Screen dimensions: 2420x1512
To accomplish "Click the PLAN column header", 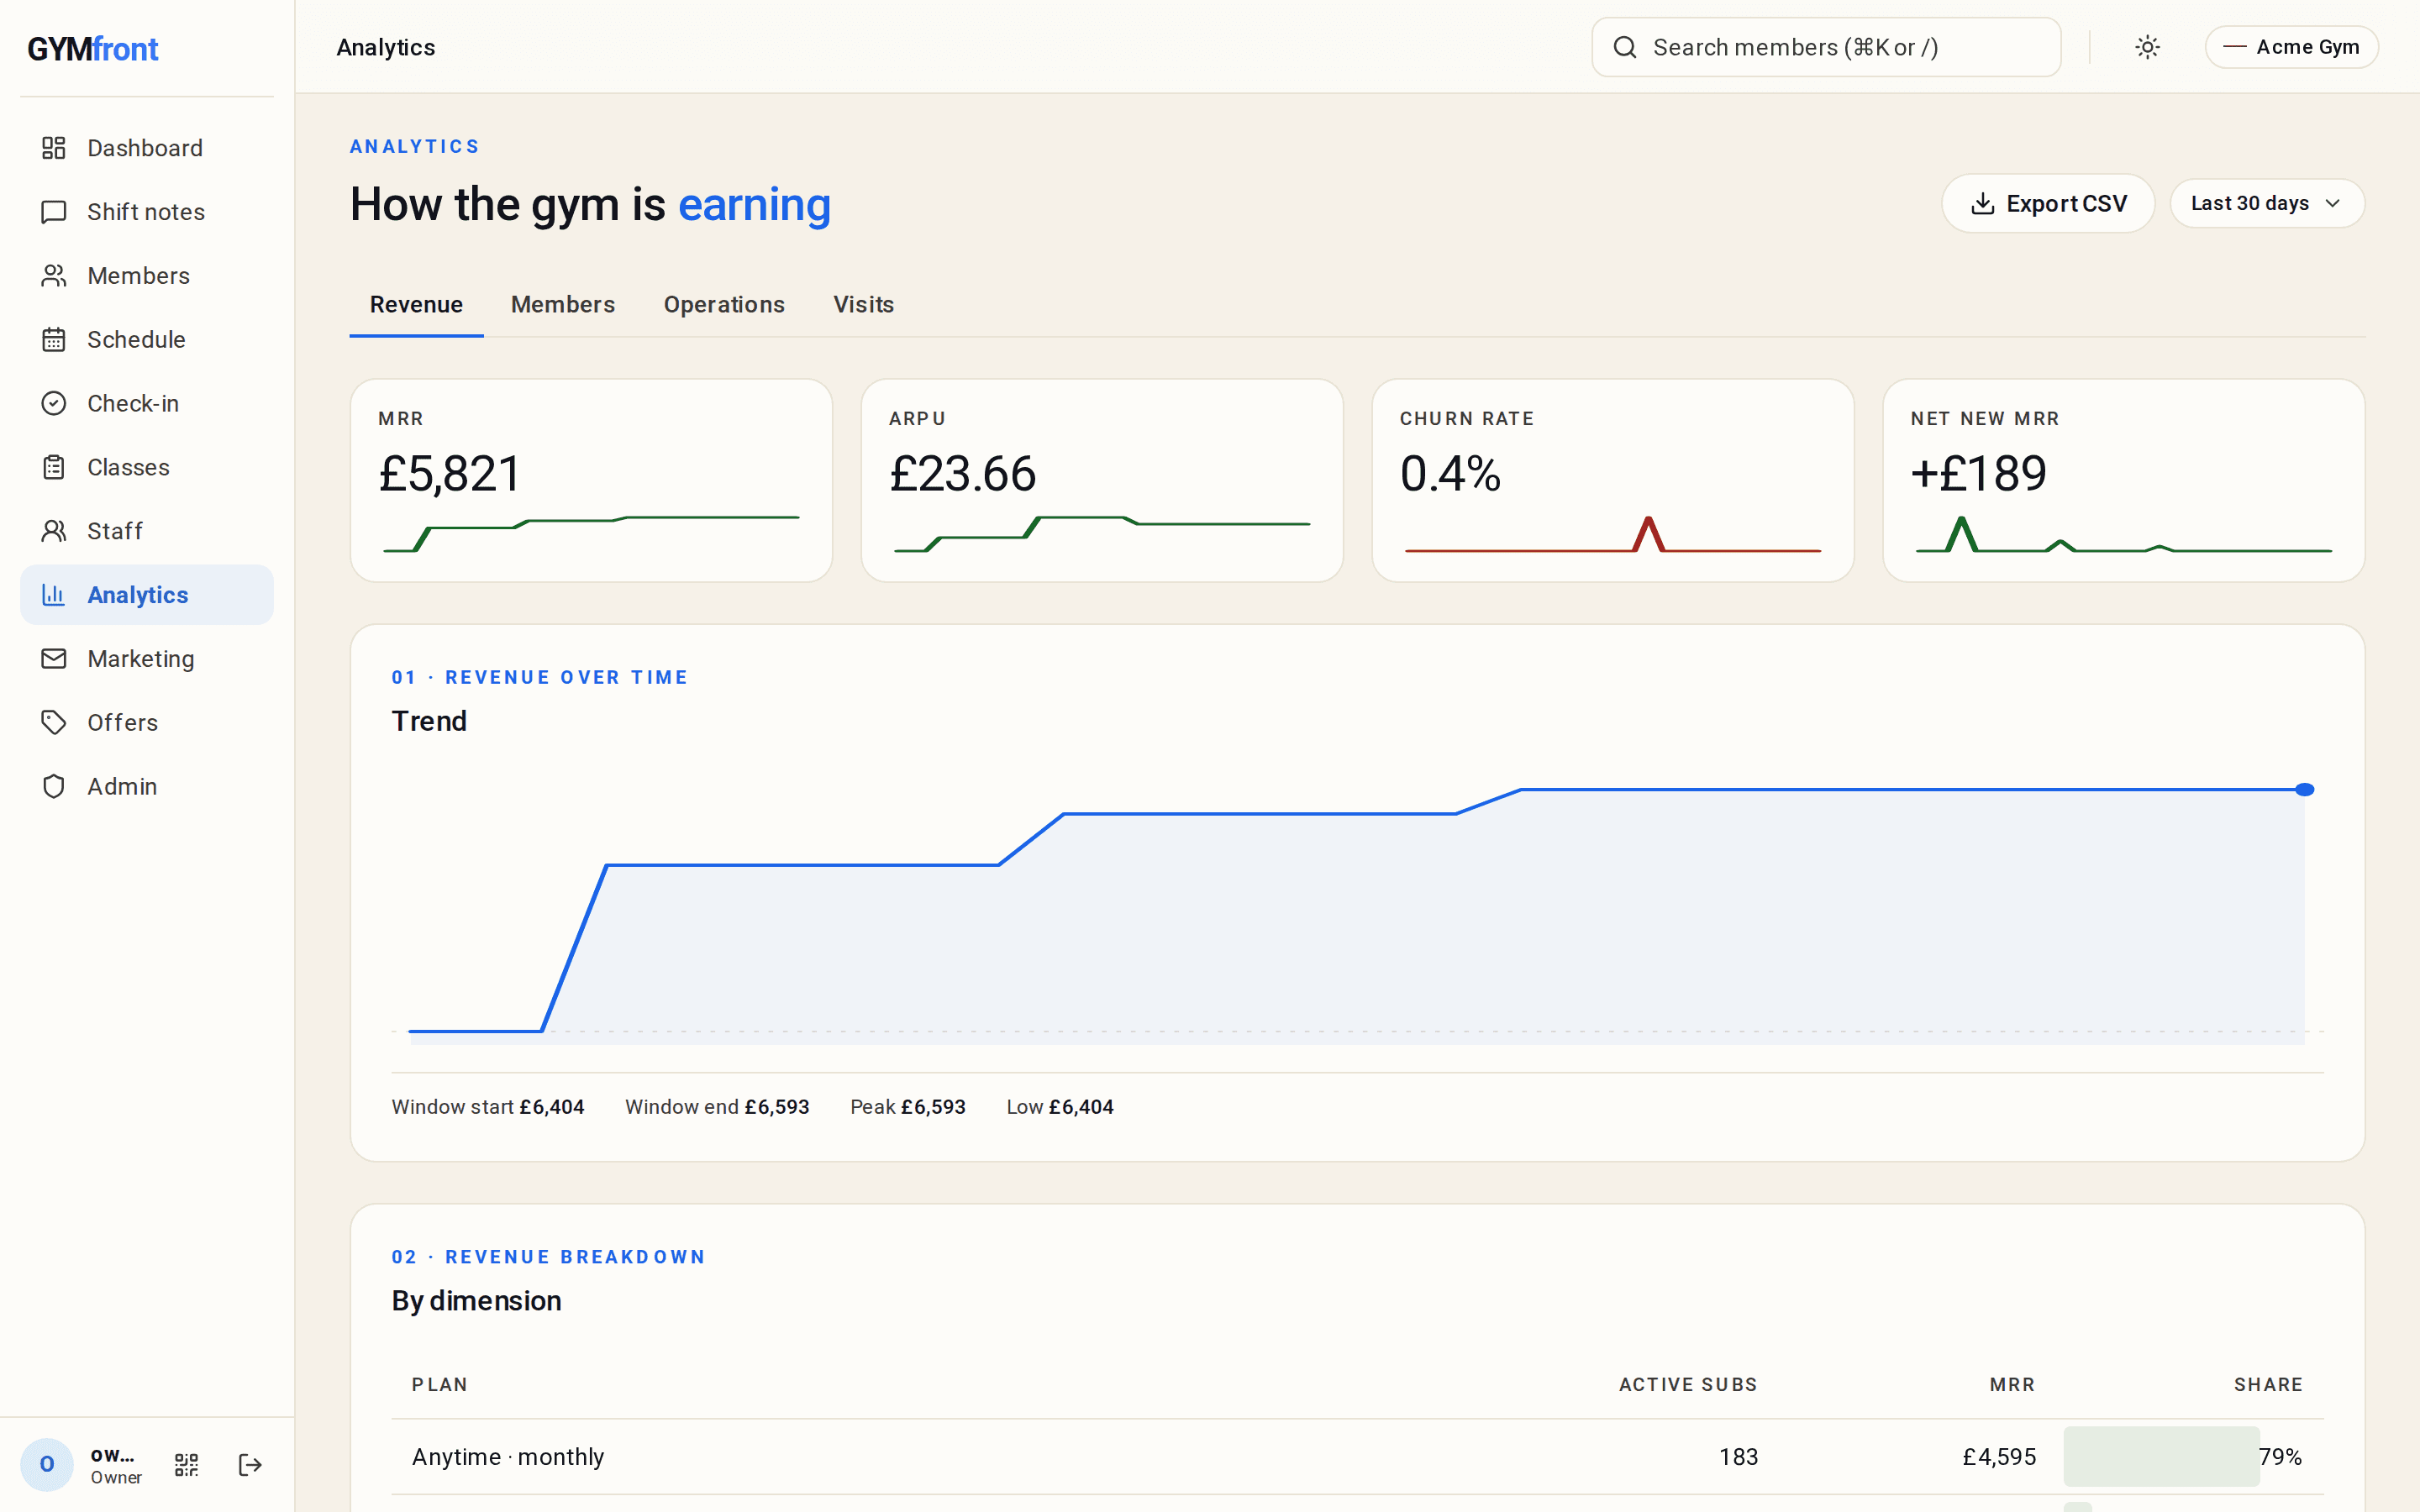I will [440, 1385].
